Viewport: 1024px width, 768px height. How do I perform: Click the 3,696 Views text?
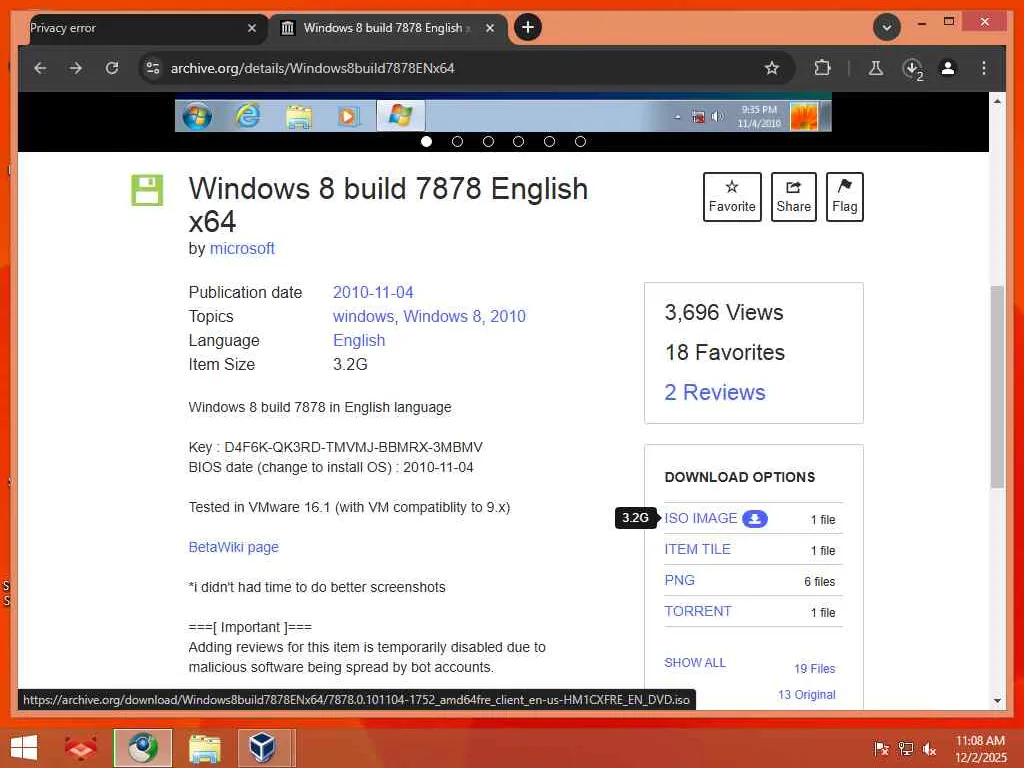click(724, 312)
